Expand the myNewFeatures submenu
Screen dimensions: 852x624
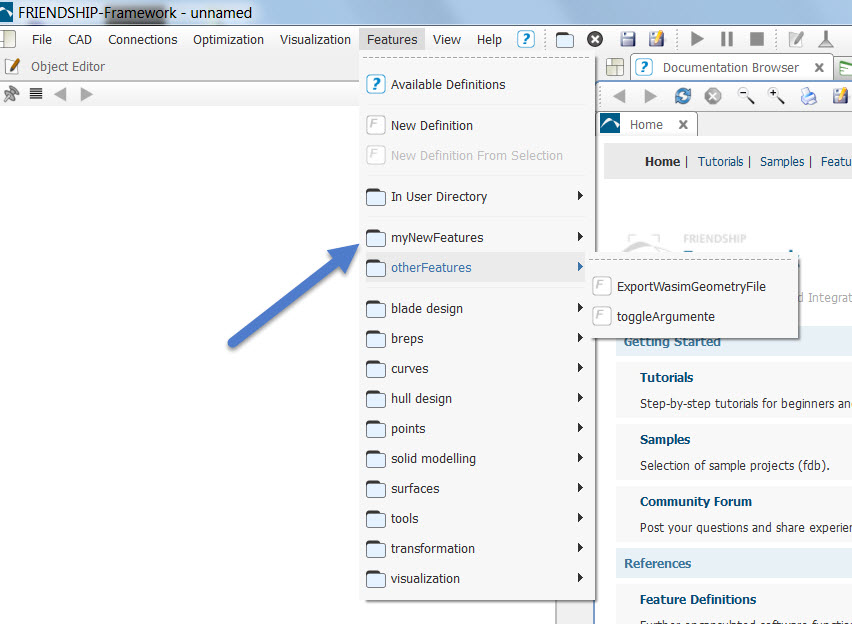(x=476, y=238)
